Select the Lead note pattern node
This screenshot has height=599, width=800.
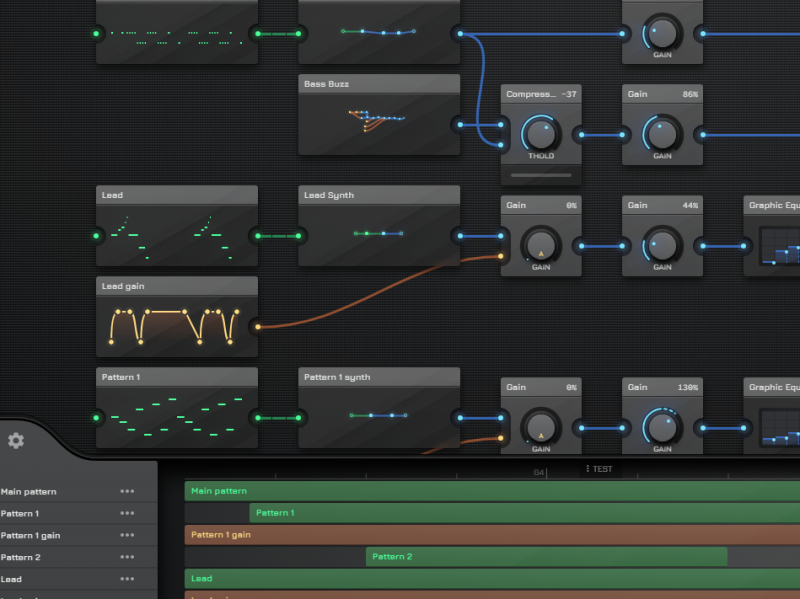[177, 226]
